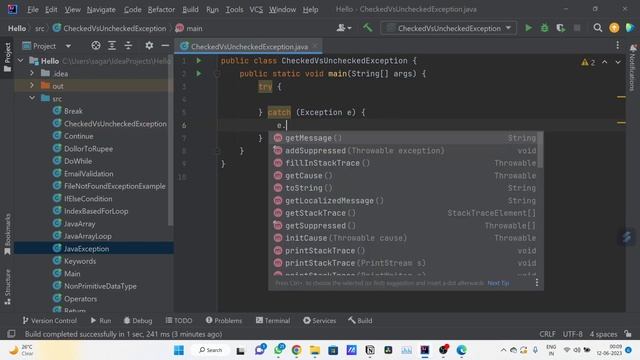Collapse the src folder
Screen dimensions: 640x360
click(x=32, y=98)
